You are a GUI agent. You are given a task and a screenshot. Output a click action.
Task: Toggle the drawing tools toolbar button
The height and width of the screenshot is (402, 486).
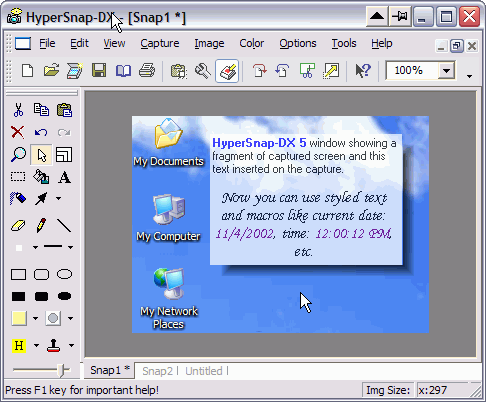click(x=227, y=71)
